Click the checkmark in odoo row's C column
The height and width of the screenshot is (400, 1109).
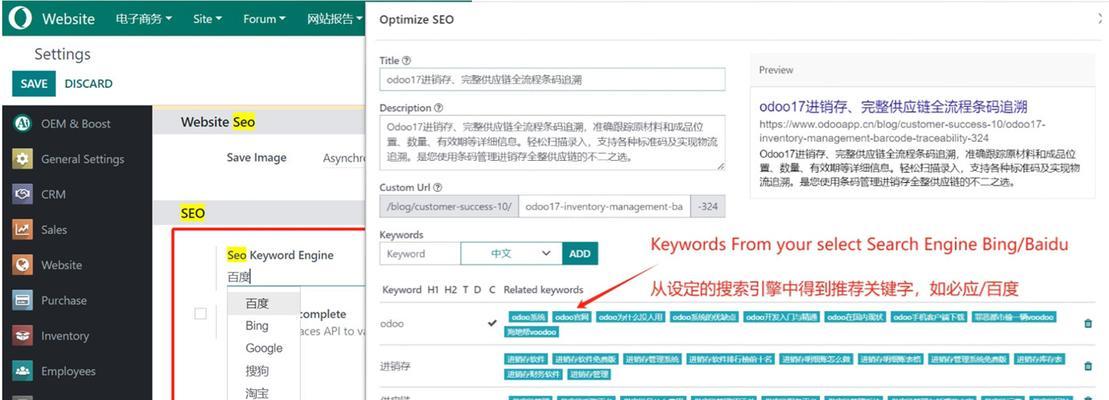point(492,324)
